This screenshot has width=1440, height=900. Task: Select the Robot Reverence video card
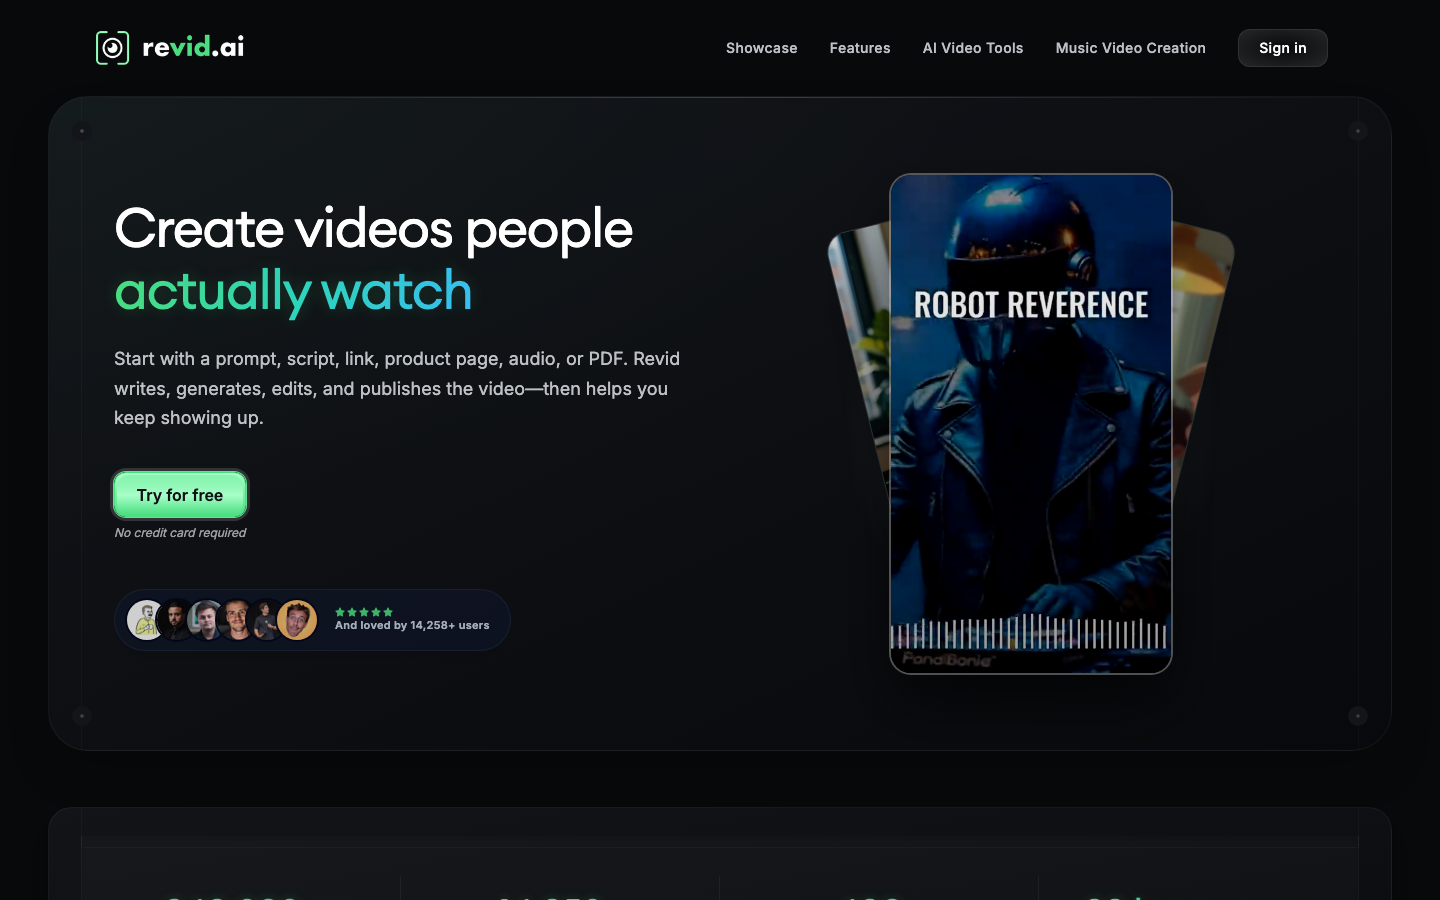(1031, 424)
